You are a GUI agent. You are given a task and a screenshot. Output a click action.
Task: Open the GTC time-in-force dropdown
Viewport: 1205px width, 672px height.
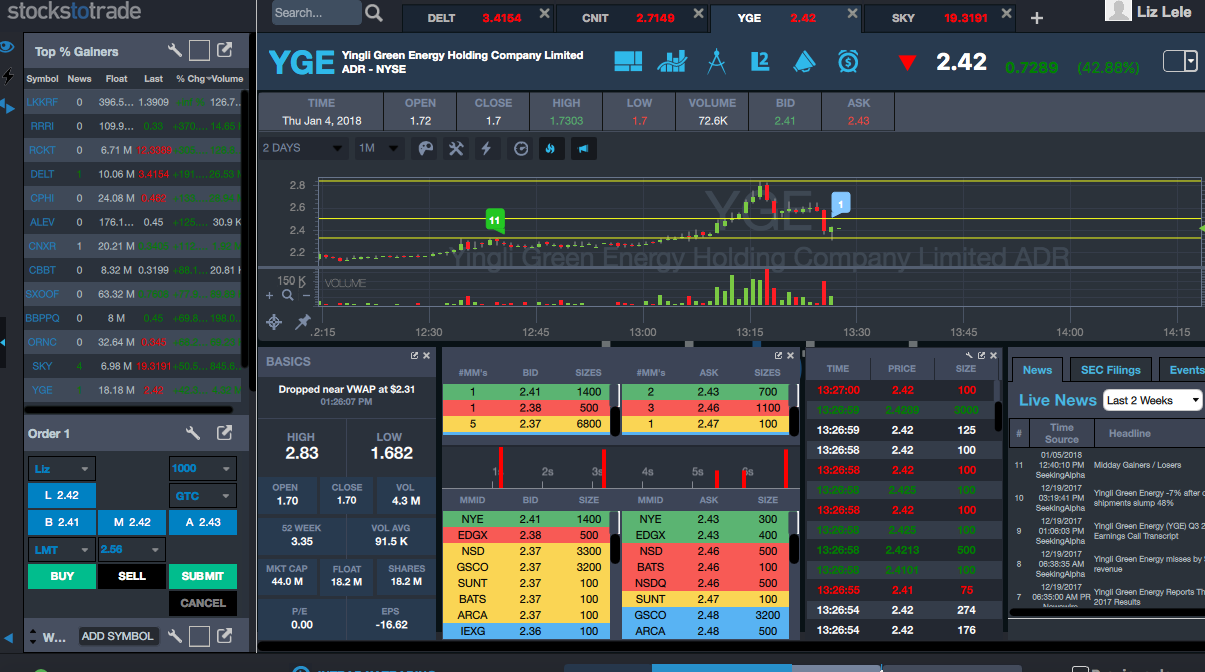[x=203, y=496]
